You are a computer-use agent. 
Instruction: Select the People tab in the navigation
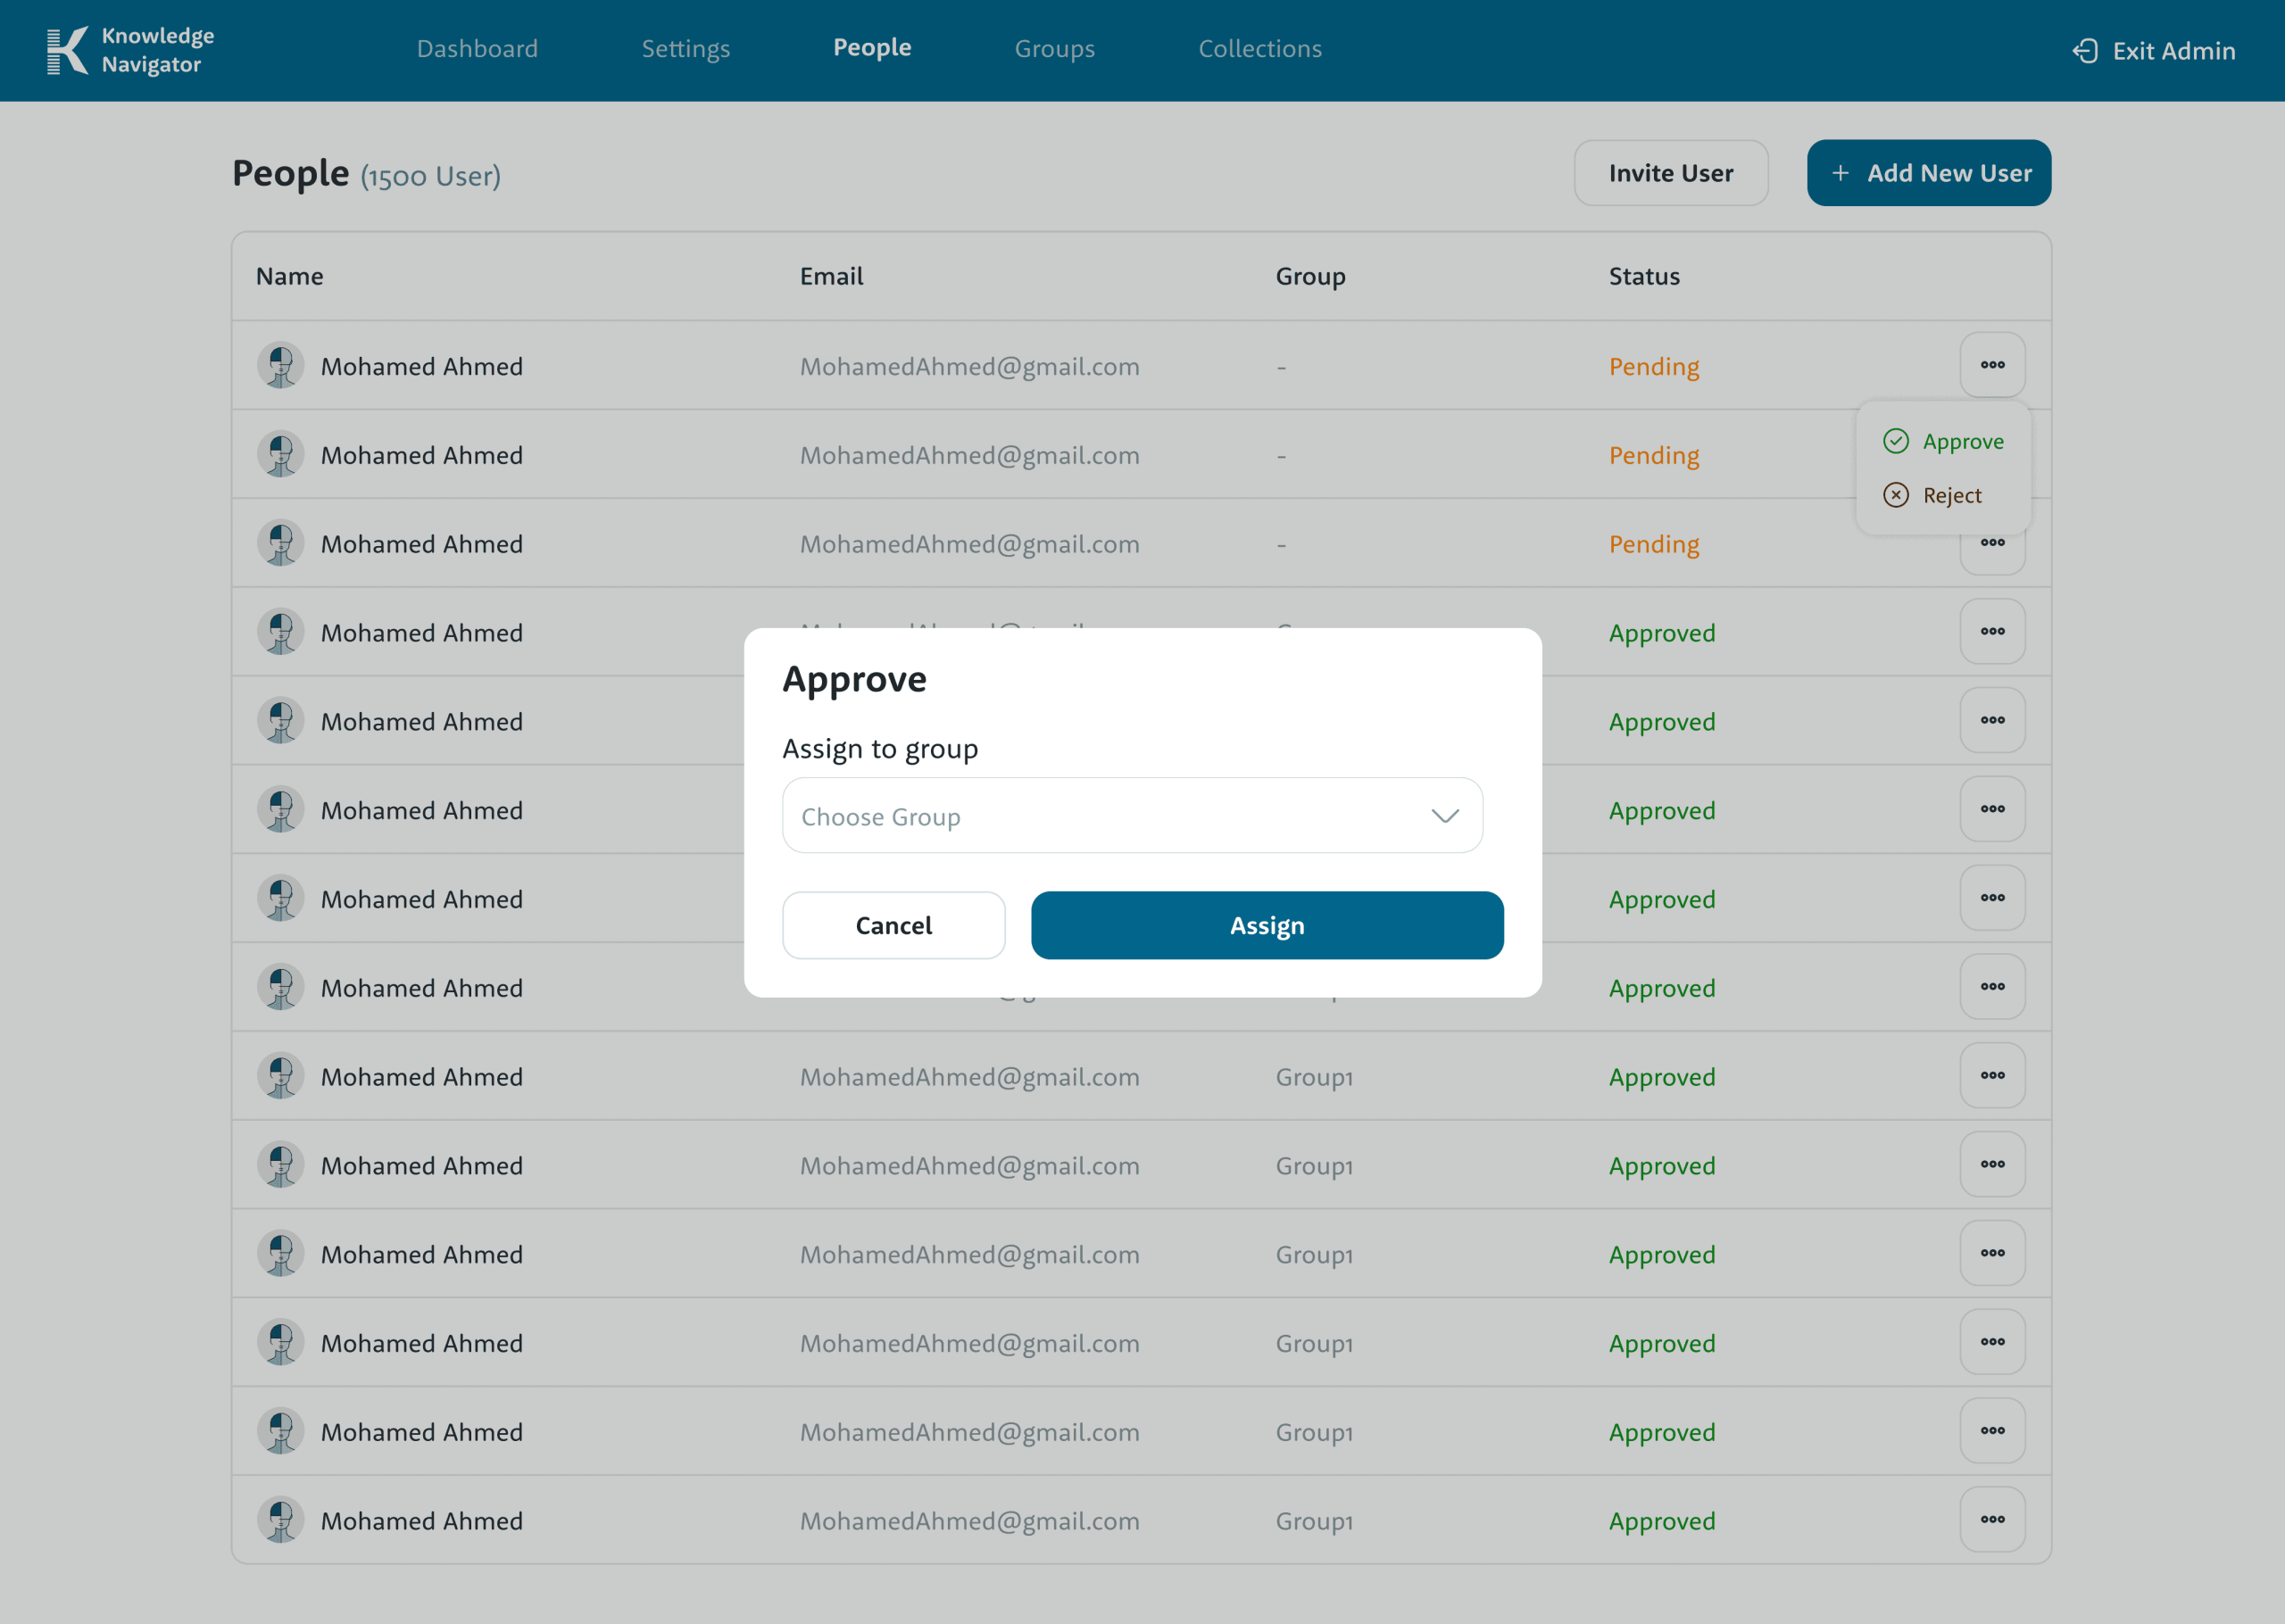click(872, 48)
